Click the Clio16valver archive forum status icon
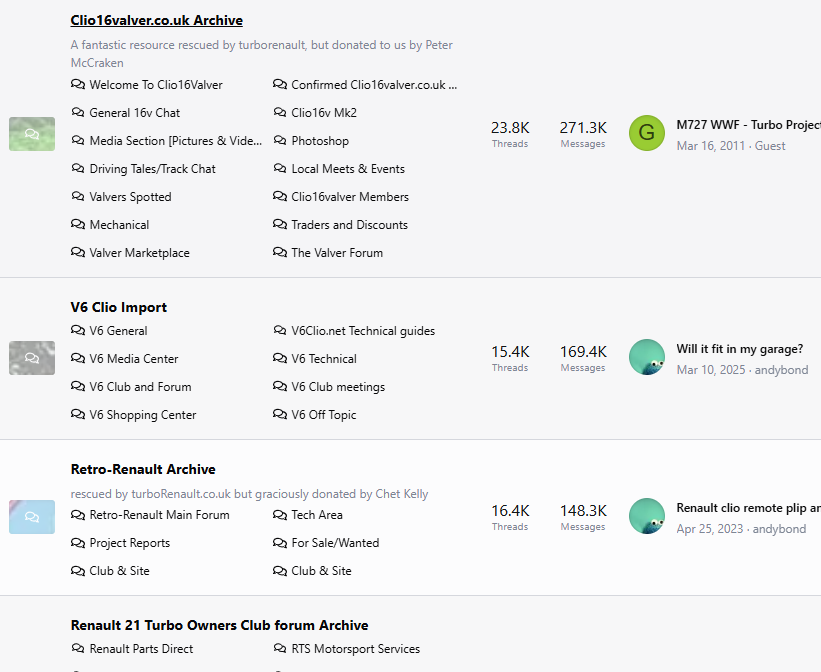The image size is (821, 672). (x=32, y=134)
